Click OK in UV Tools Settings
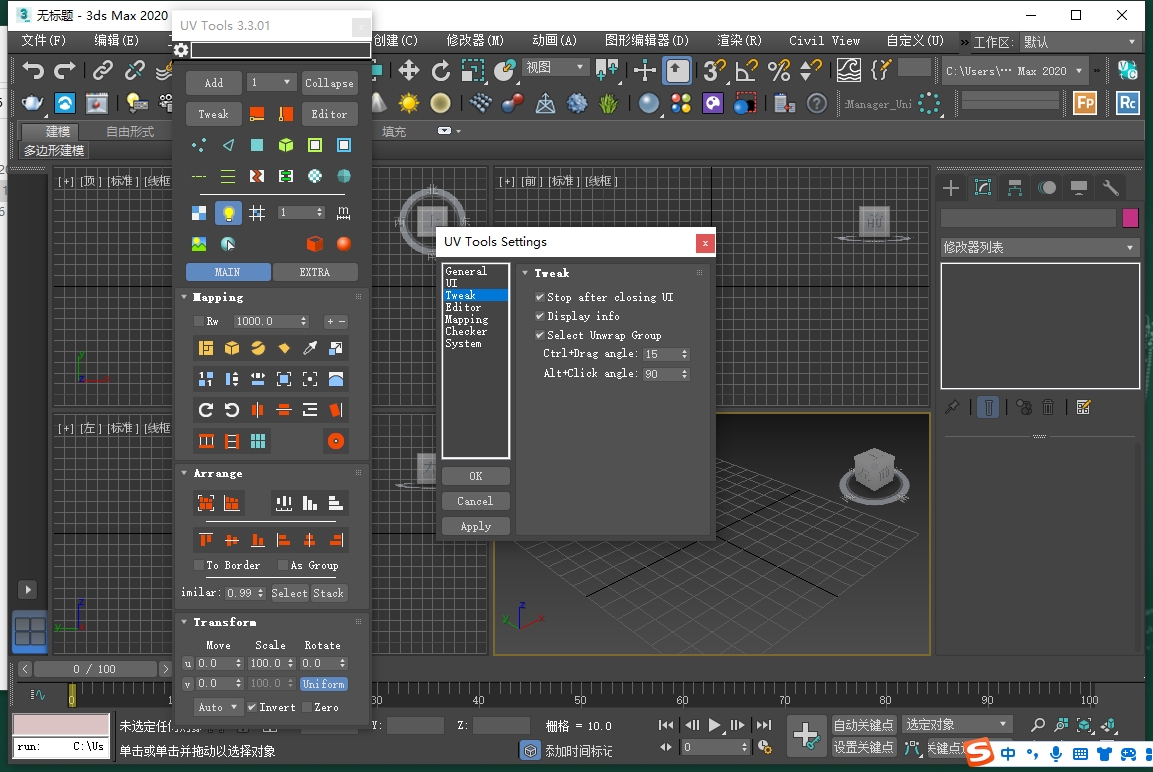Image resolution: width=1153 pixels, height=772 pixels. coord(476,476)
